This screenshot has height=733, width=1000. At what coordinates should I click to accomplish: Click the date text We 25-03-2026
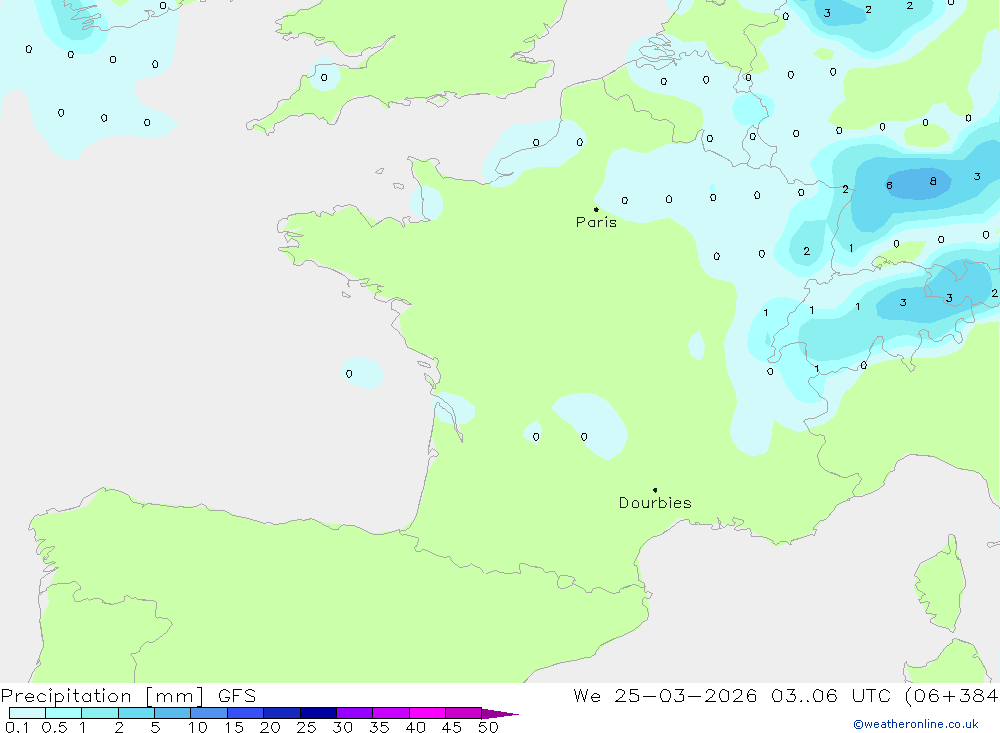coord(665,695)
